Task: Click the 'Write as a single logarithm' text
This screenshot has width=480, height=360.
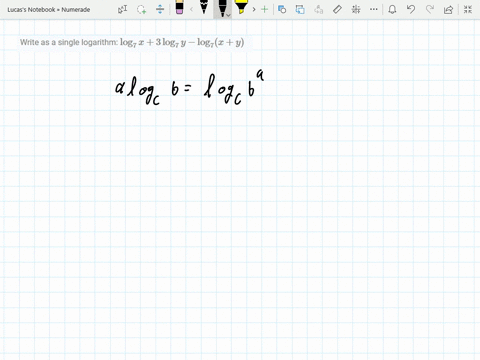Action: click(x=69, y=42)
